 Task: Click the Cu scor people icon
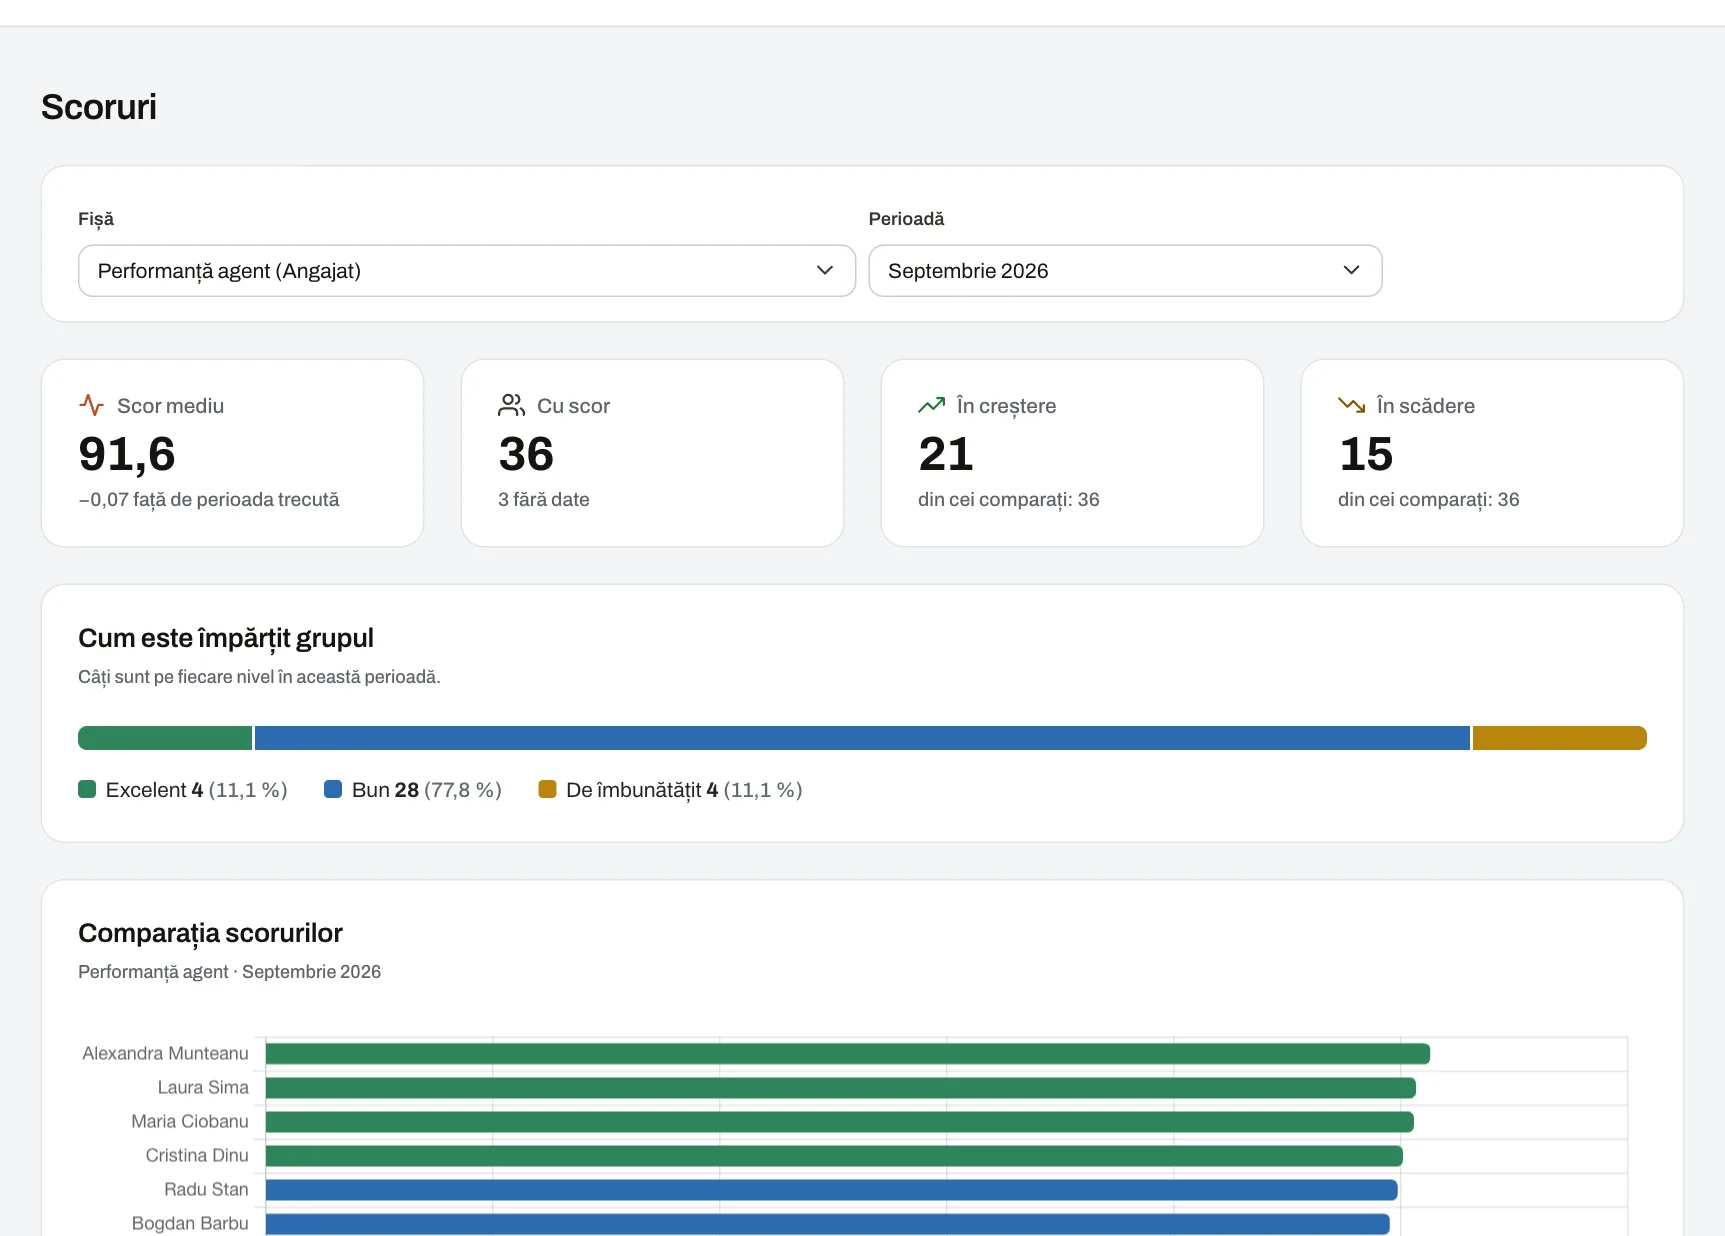click(x=511, y=405)
